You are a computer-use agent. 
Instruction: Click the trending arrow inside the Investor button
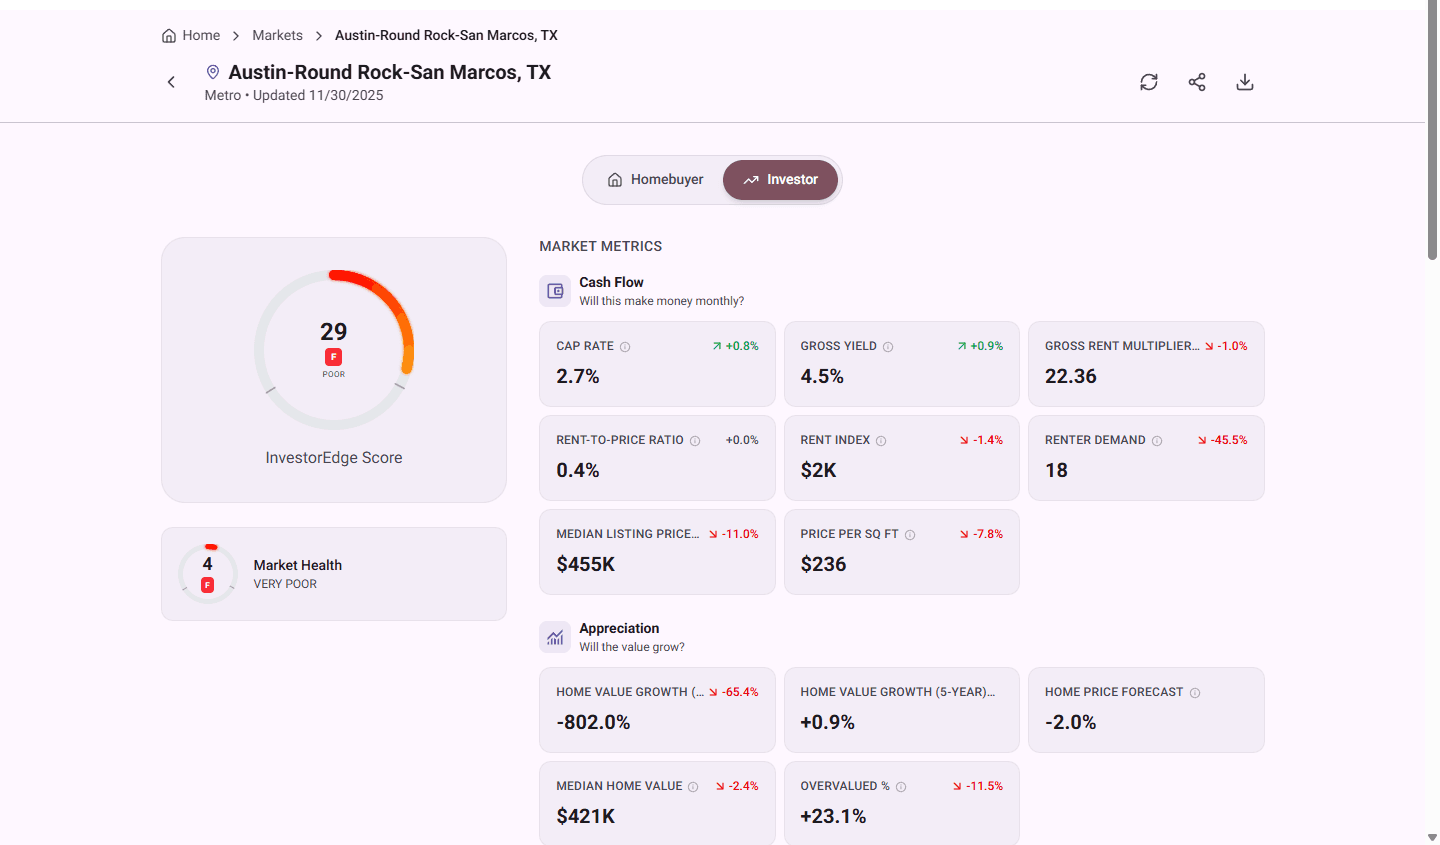coord(750,180)
